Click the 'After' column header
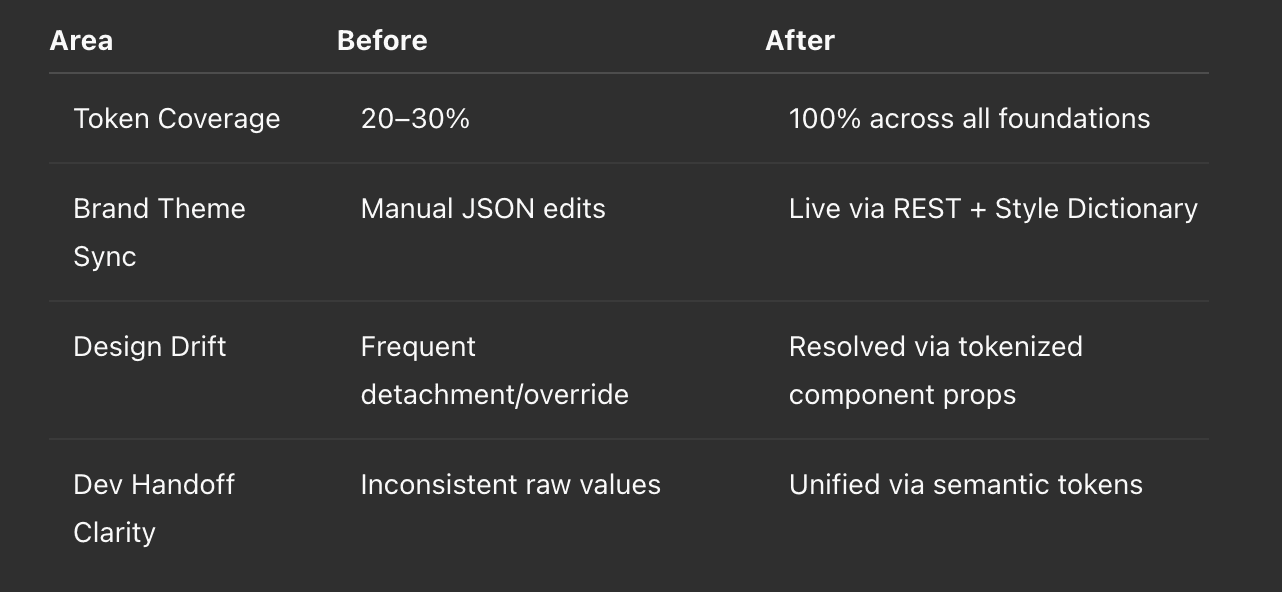 tap(799, 41)
